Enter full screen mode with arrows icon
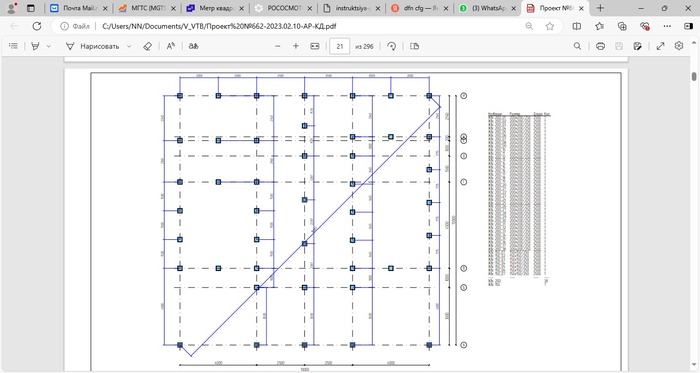This screenshot has height=373, width=700. coord(660,46)
